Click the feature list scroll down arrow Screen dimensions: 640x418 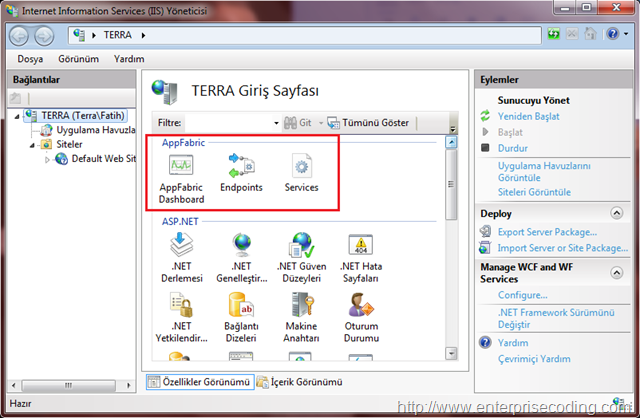pos(451,353)
